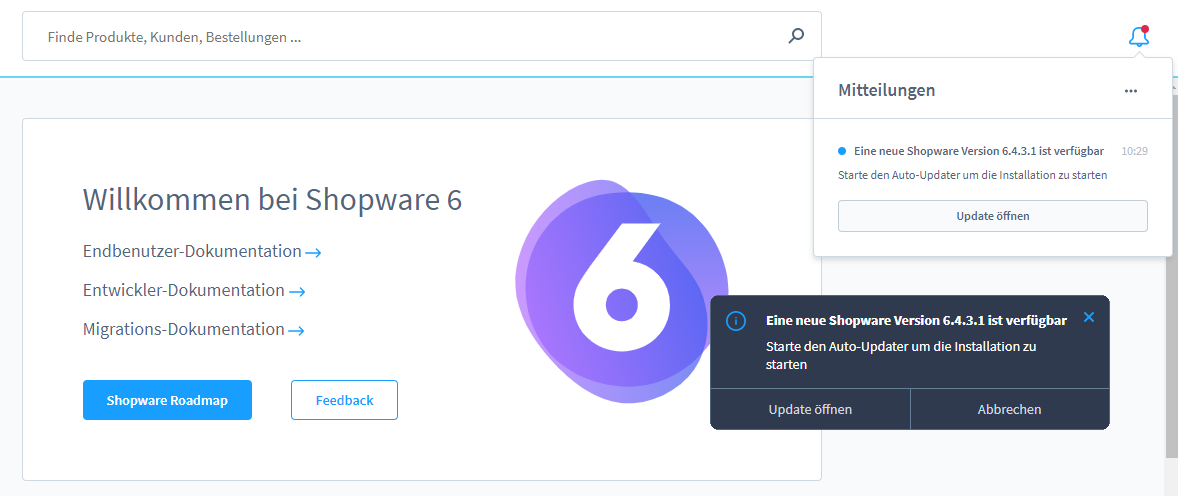Screen dimensions: 1178x496
Task: Click Abbrechen in dark notification
Action: pyautogui.click(x=1009, y=410)
